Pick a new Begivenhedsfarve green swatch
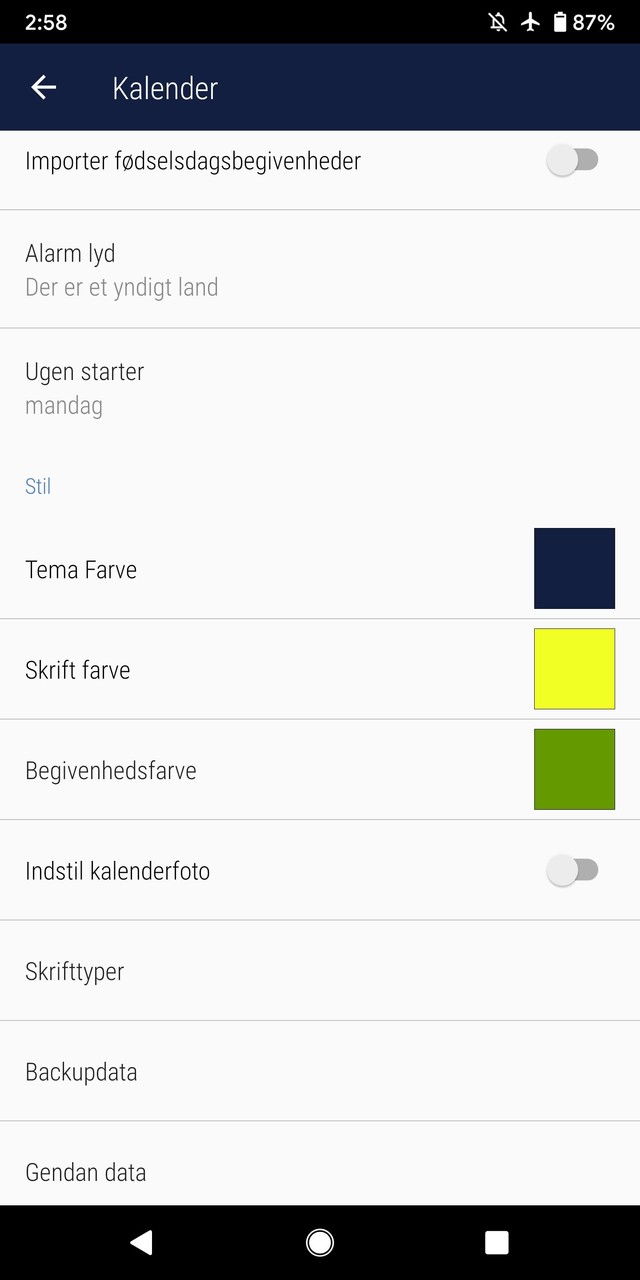Screen dimensions: 640x1280 tap(574, 769)
